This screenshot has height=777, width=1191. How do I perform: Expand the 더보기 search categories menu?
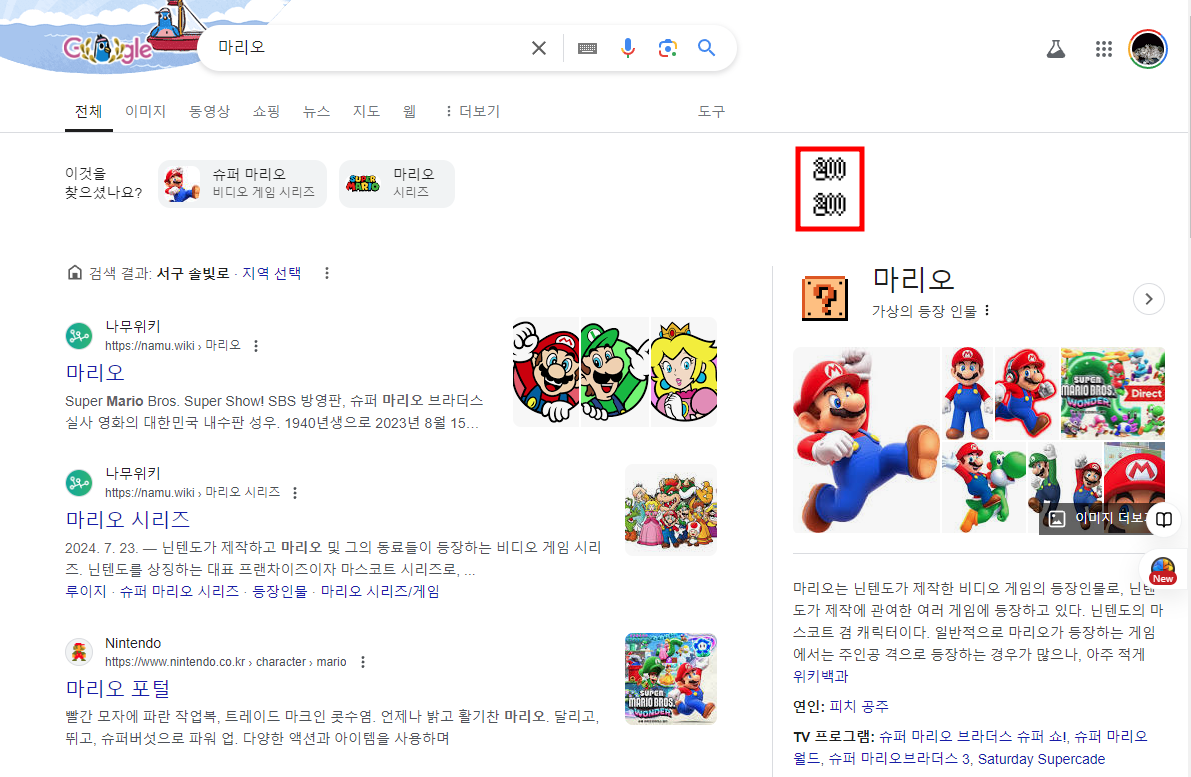pyautogui.click(x=472, y=112)
